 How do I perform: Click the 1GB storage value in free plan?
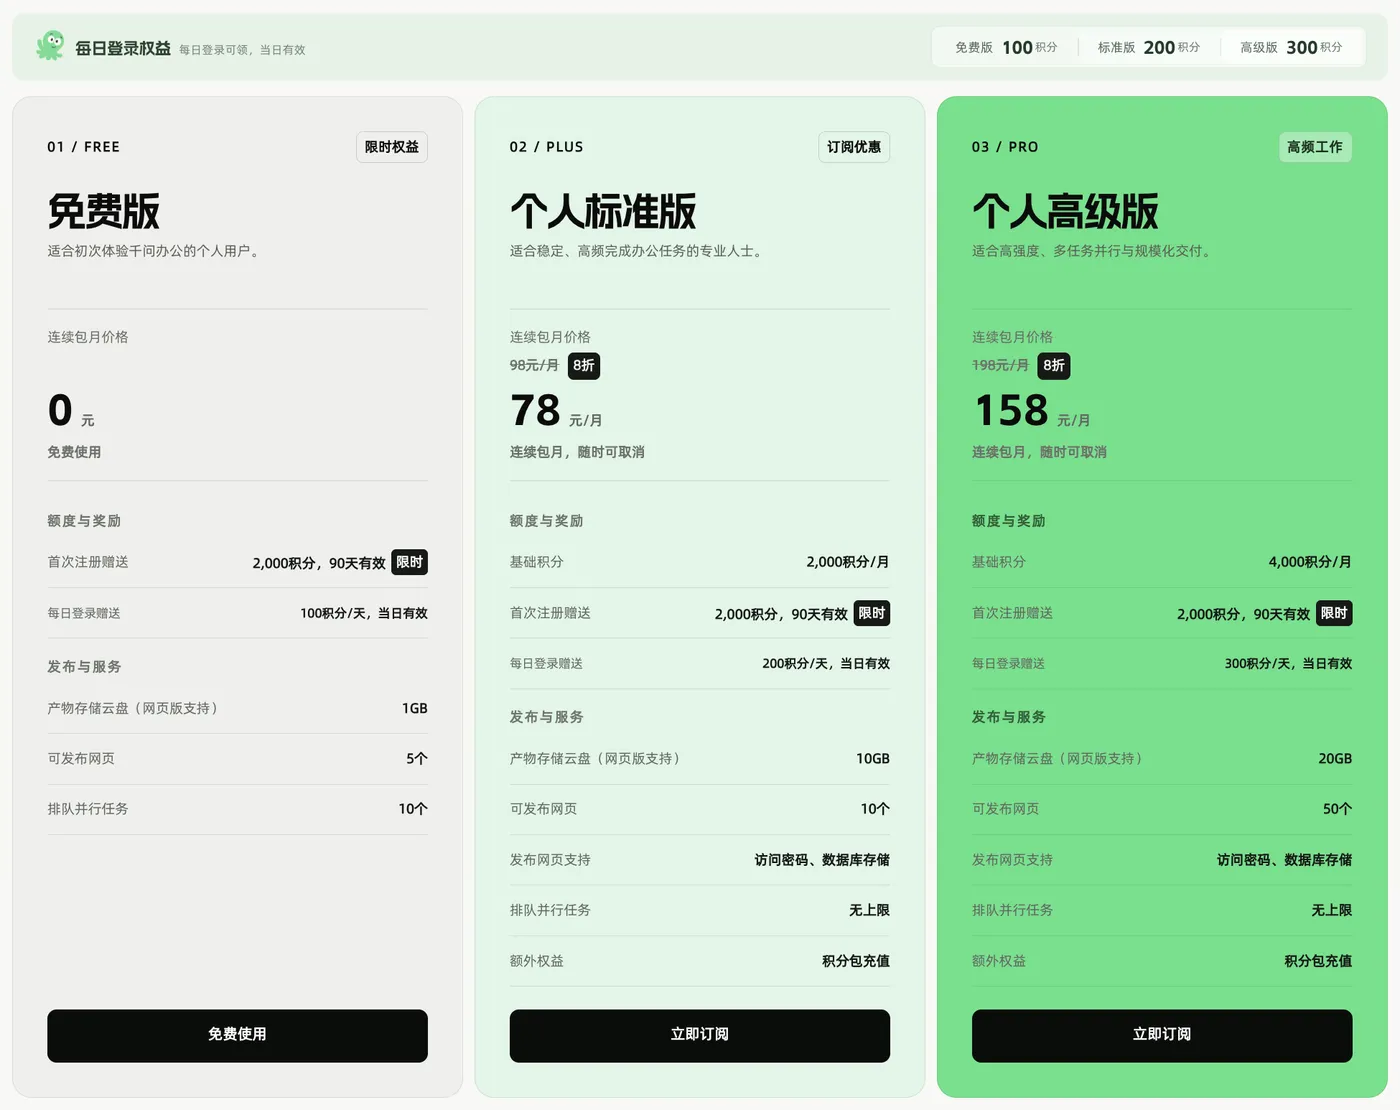click(x=415, y=708)
